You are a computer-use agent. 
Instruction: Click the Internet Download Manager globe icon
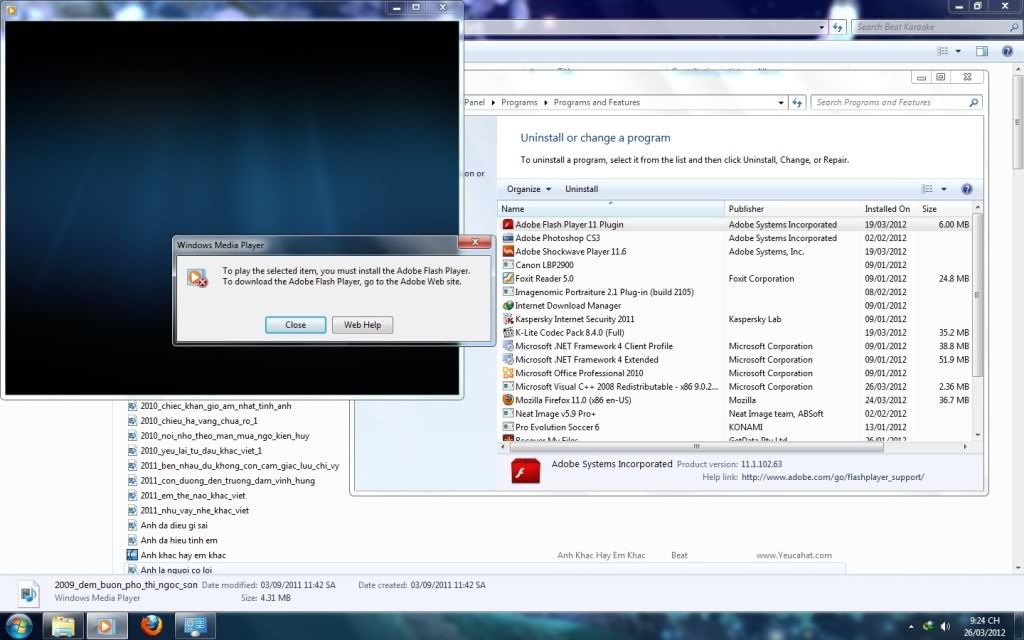click(x=507, y=306)
